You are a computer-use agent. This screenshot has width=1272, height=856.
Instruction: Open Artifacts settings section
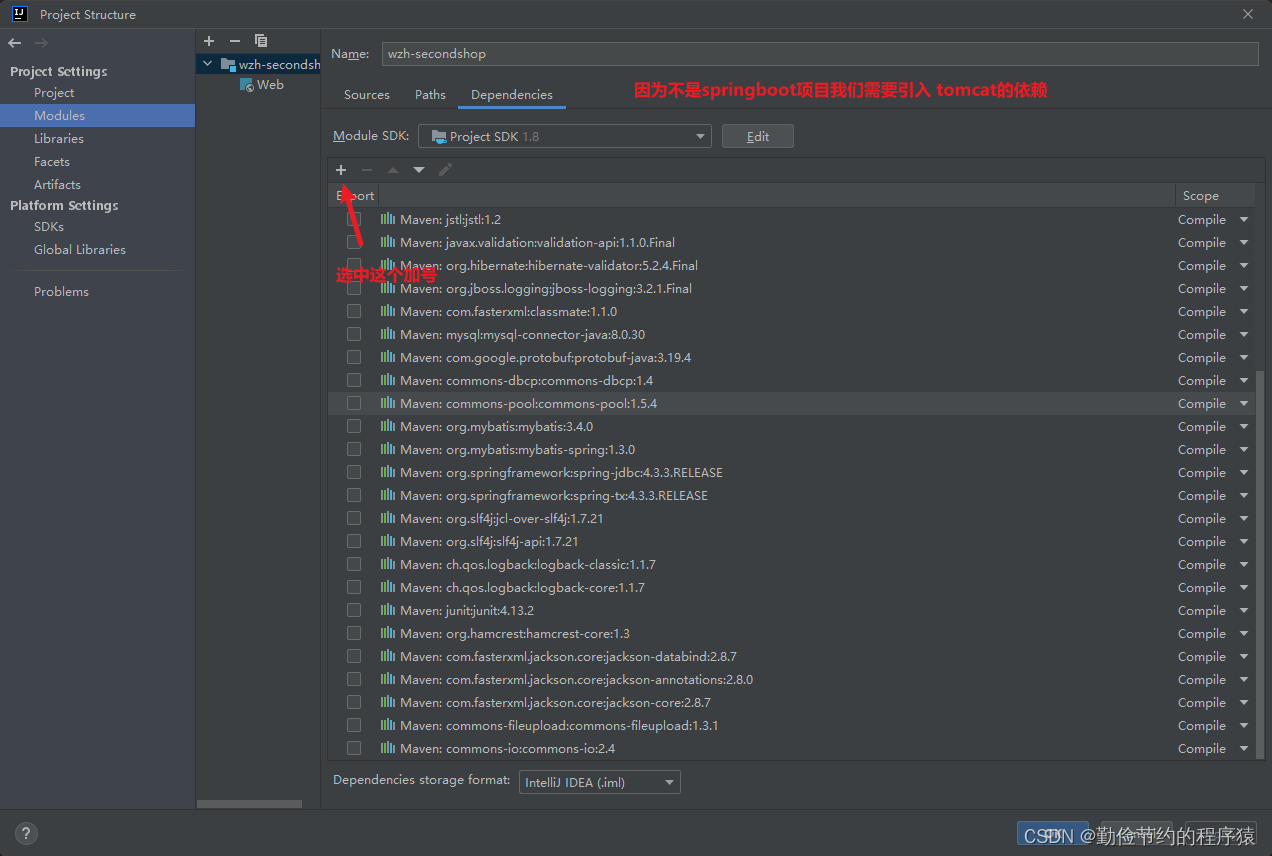(57, 184)
